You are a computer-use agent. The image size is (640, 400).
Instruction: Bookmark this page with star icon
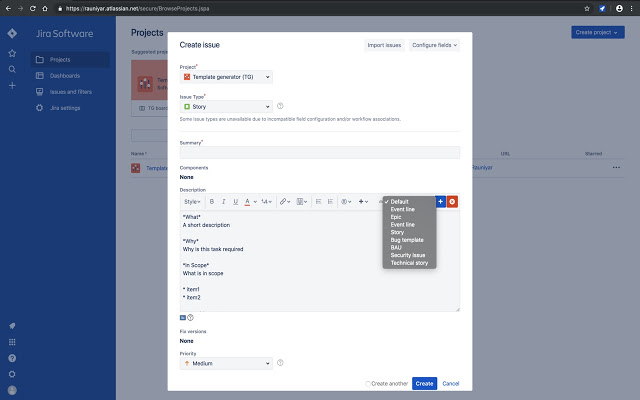point(587,8)
